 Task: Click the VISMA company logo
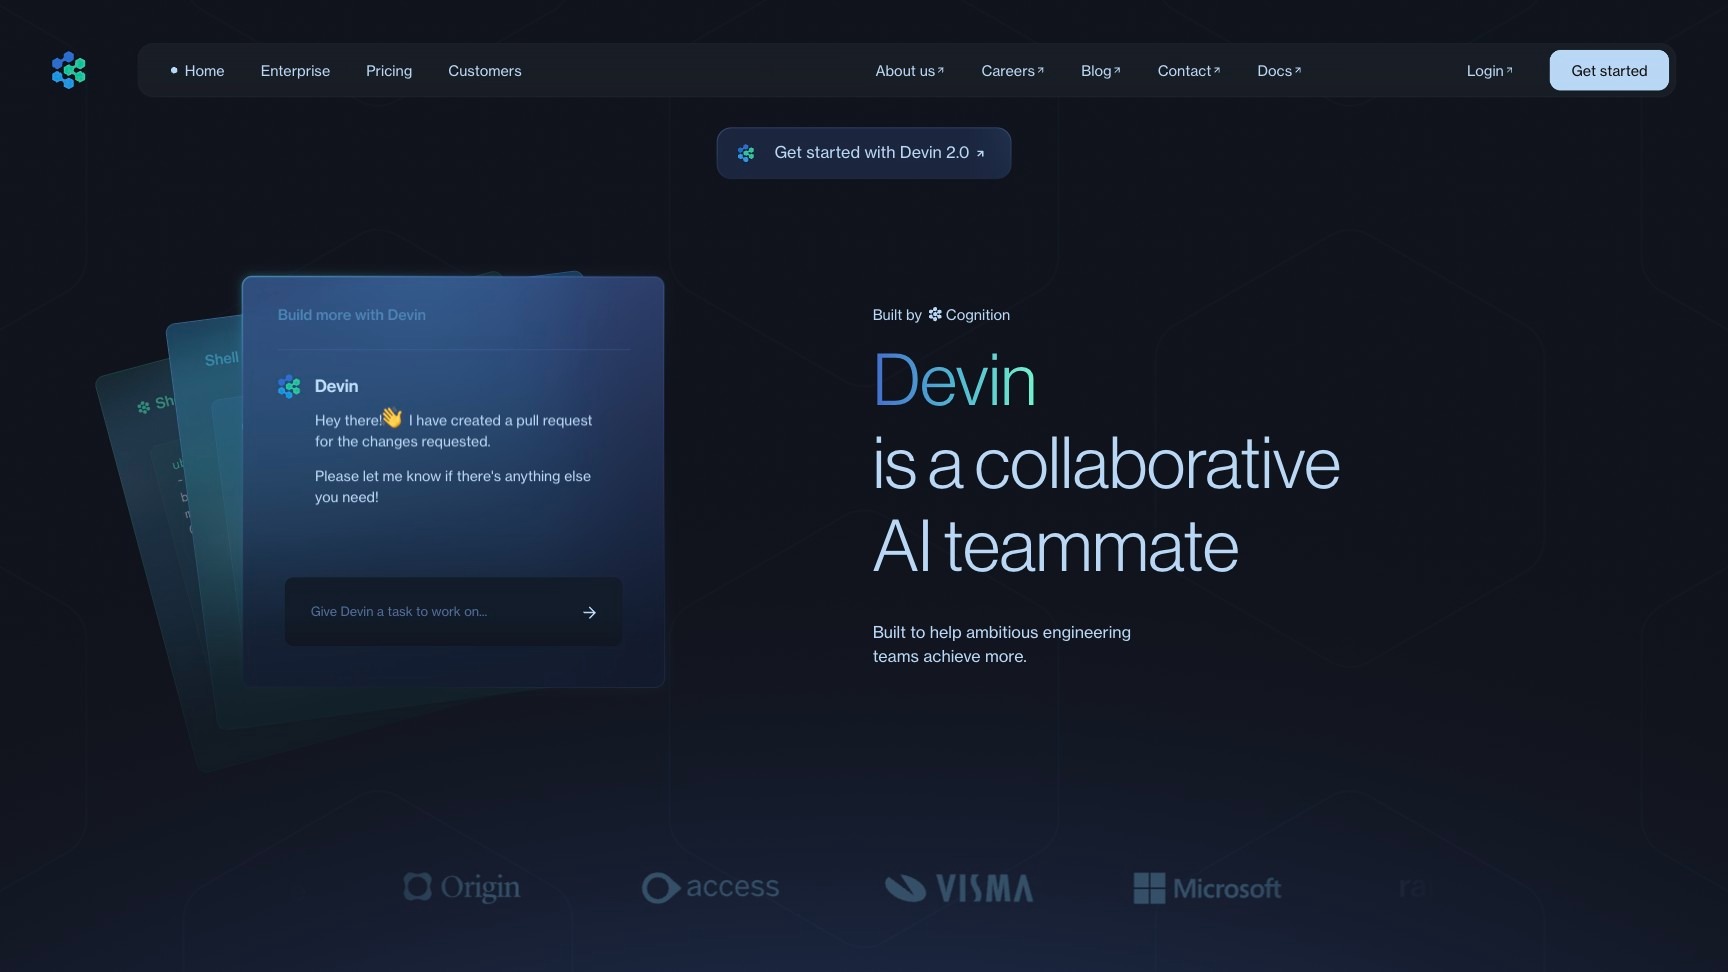click(x=957, y=887)
